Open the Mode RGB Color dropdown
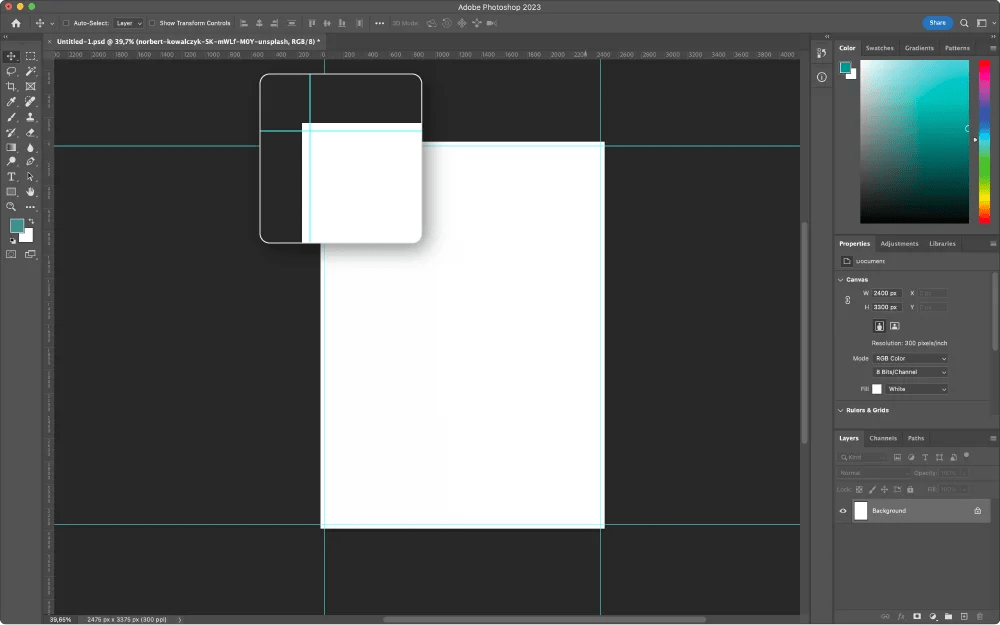This screenshot has width=1000, height=625. pyautogui.click(x=910, y=357)
